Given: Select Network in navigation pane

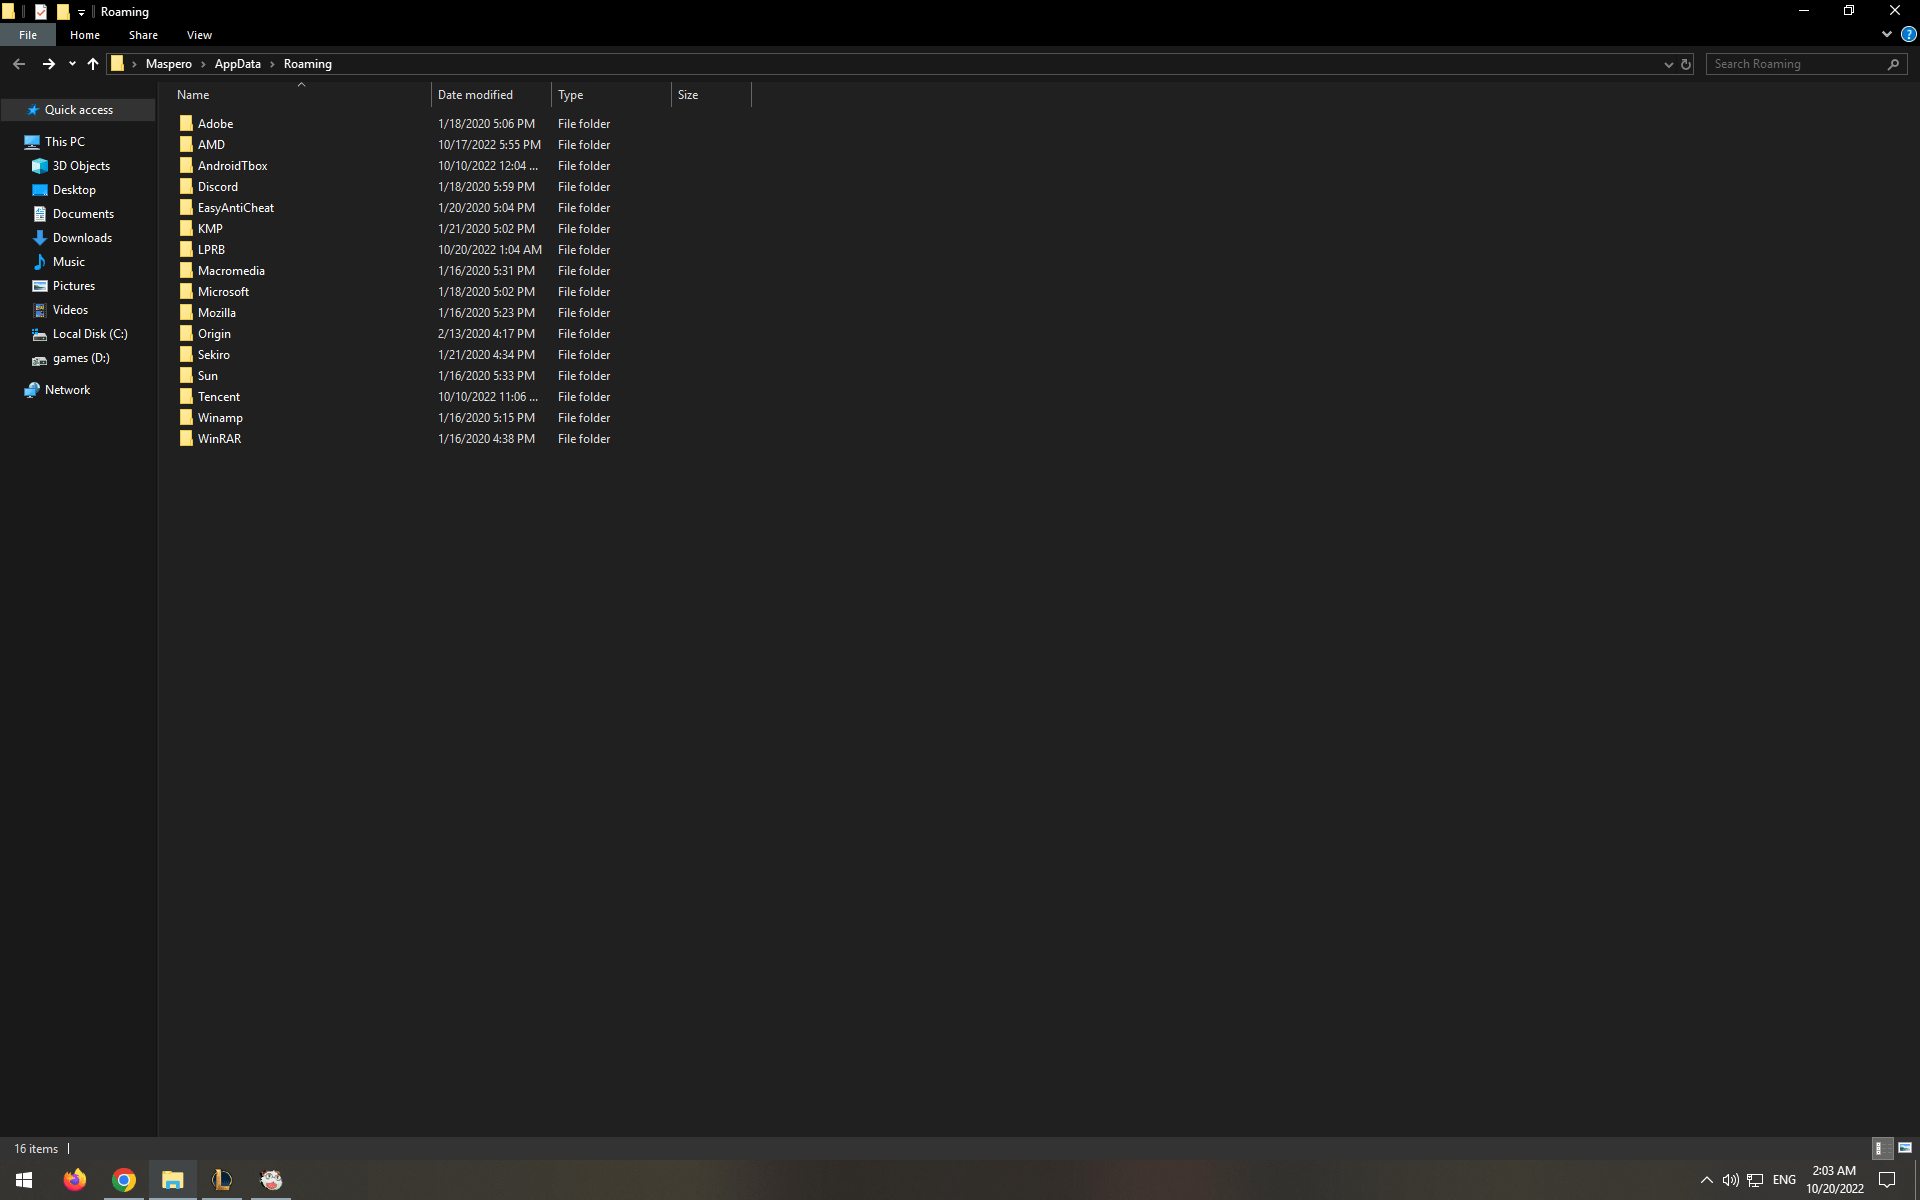Looking at the screenshot, I should pyautogui.click(x=67, y=390).
